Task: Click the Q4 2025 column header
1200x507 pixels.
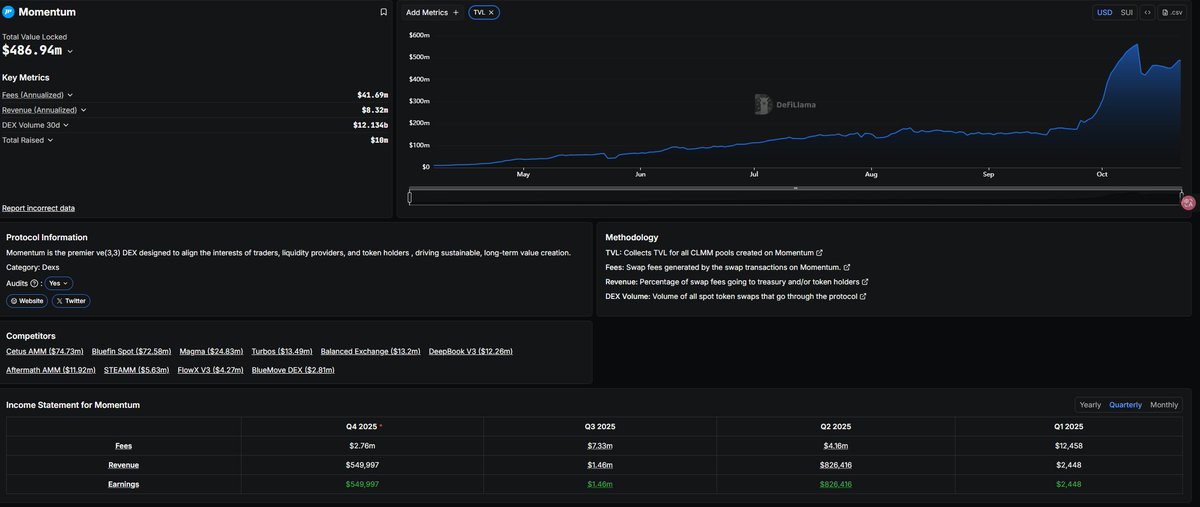Action: pos(362,427)
